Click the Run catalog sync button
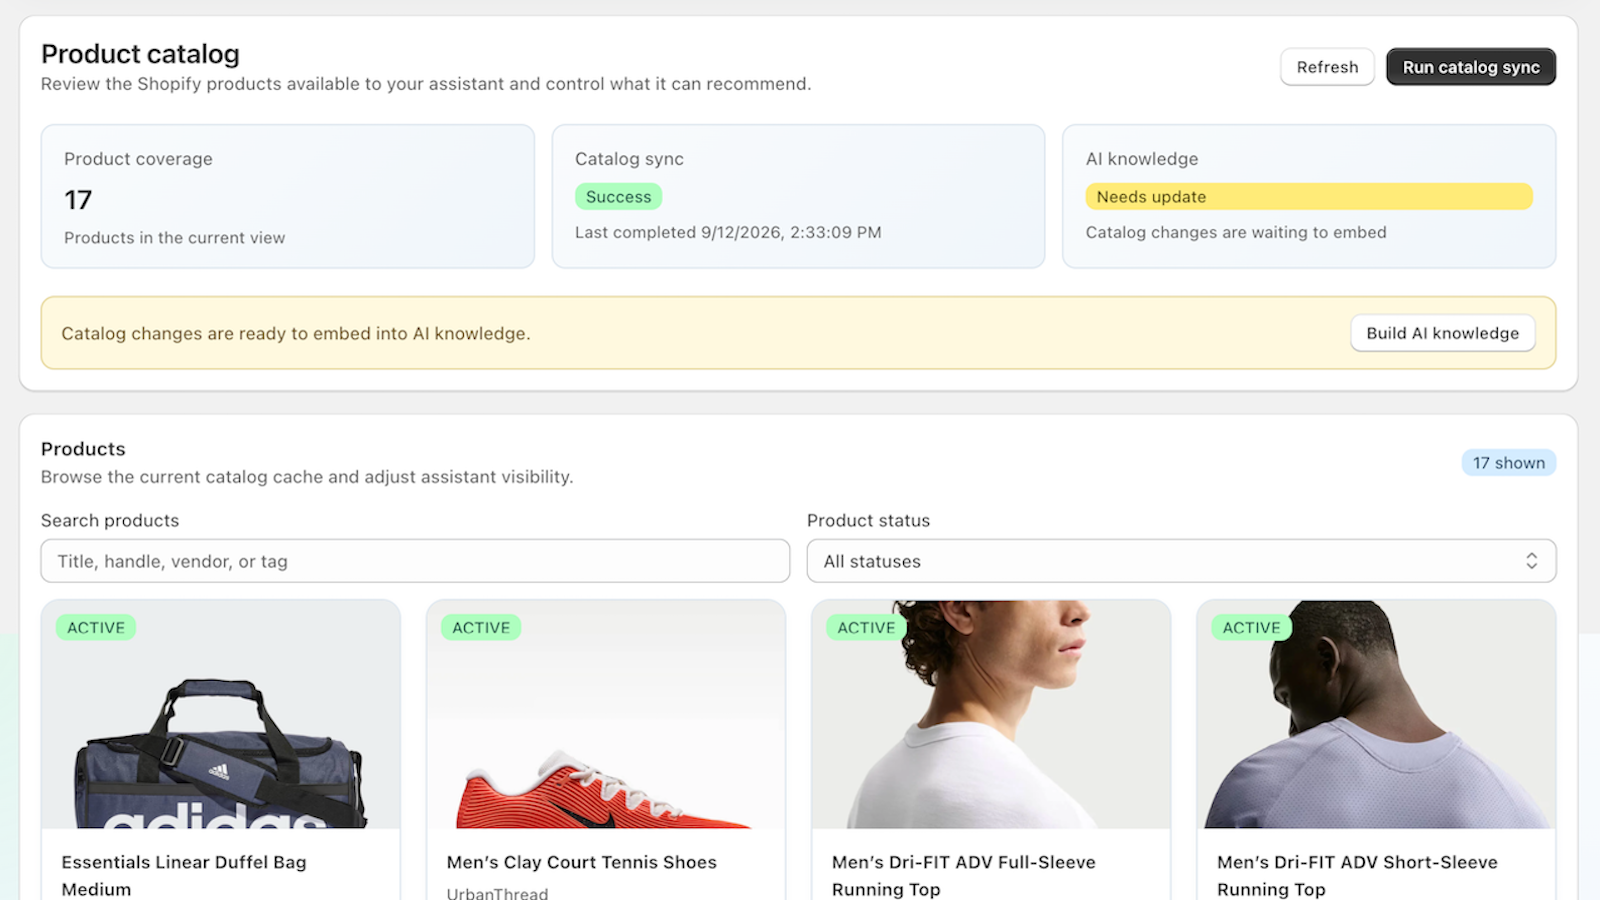The height and width of the screenshot is (900, 1600). click(x=1470, y=67)
